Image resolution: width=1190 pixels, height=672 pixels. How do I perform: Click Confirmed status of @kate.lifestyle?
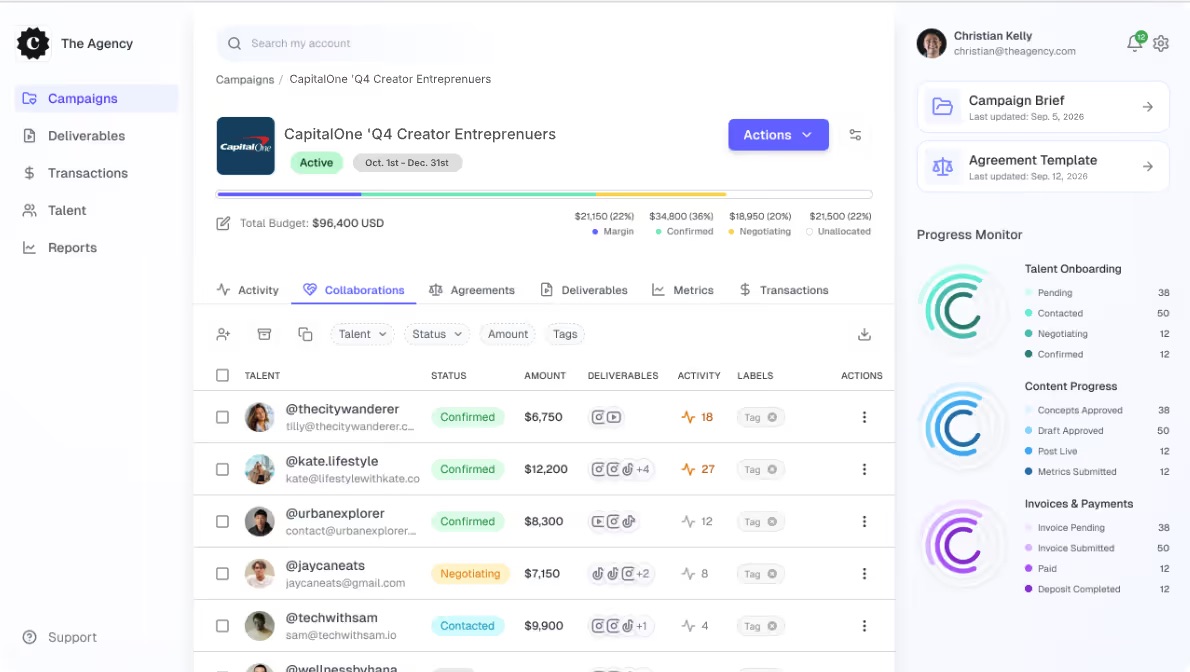pyautogui.click(x=468, y=469)
